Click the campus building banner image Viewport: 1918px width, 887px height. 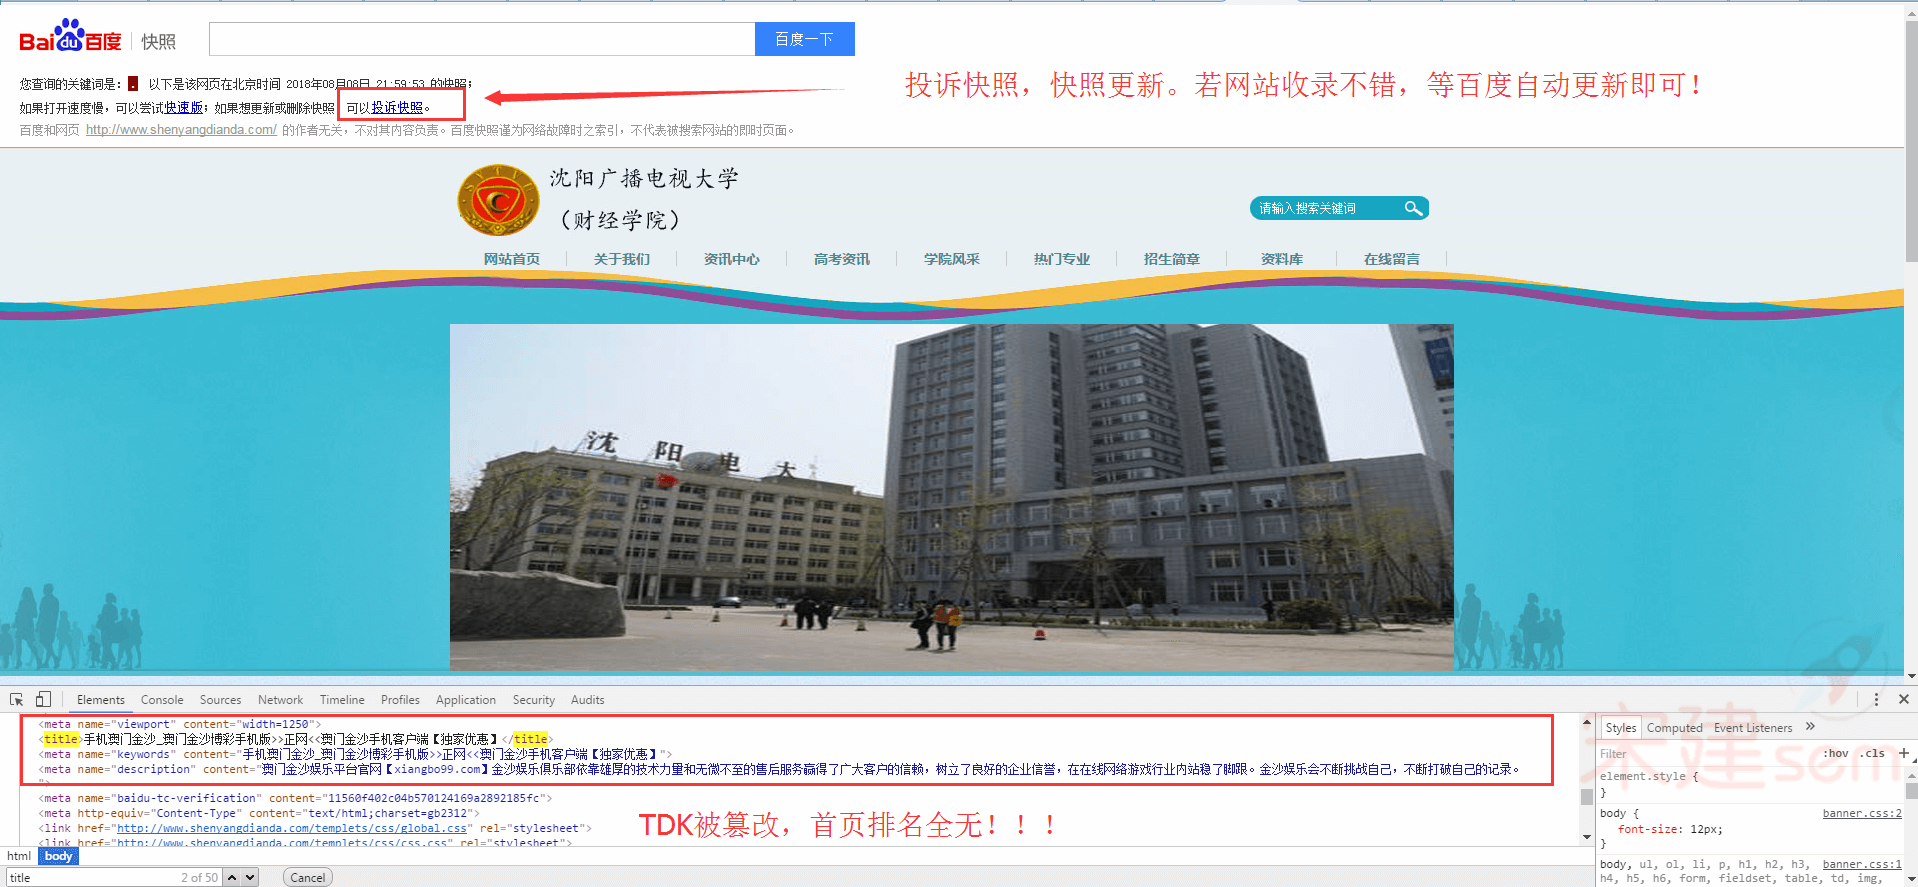point(951,497)
